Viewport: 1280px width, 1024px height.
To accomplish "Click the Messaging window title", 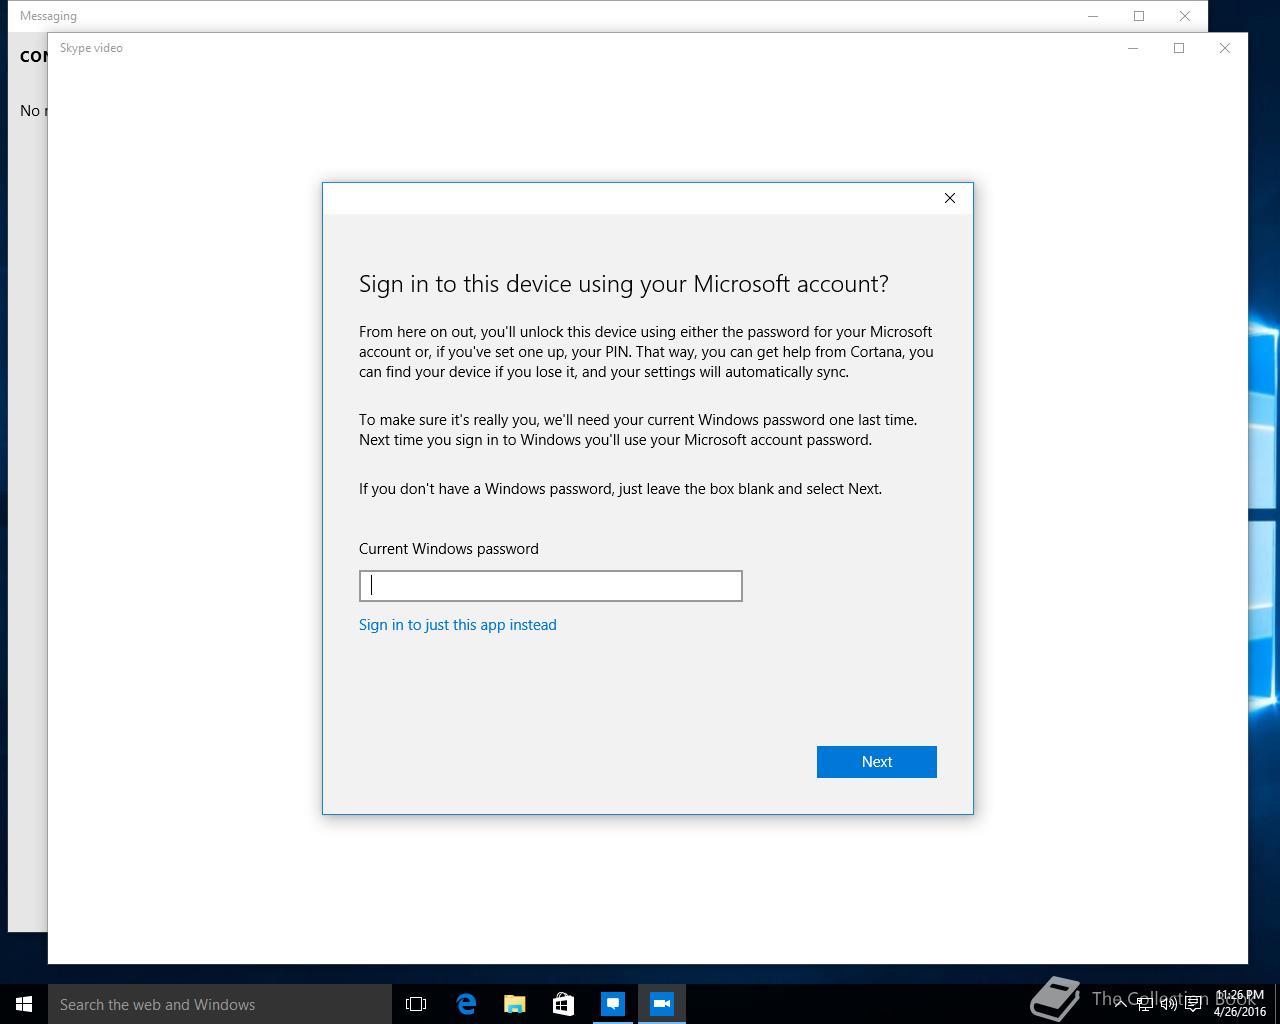I will [x=48, y=16].
